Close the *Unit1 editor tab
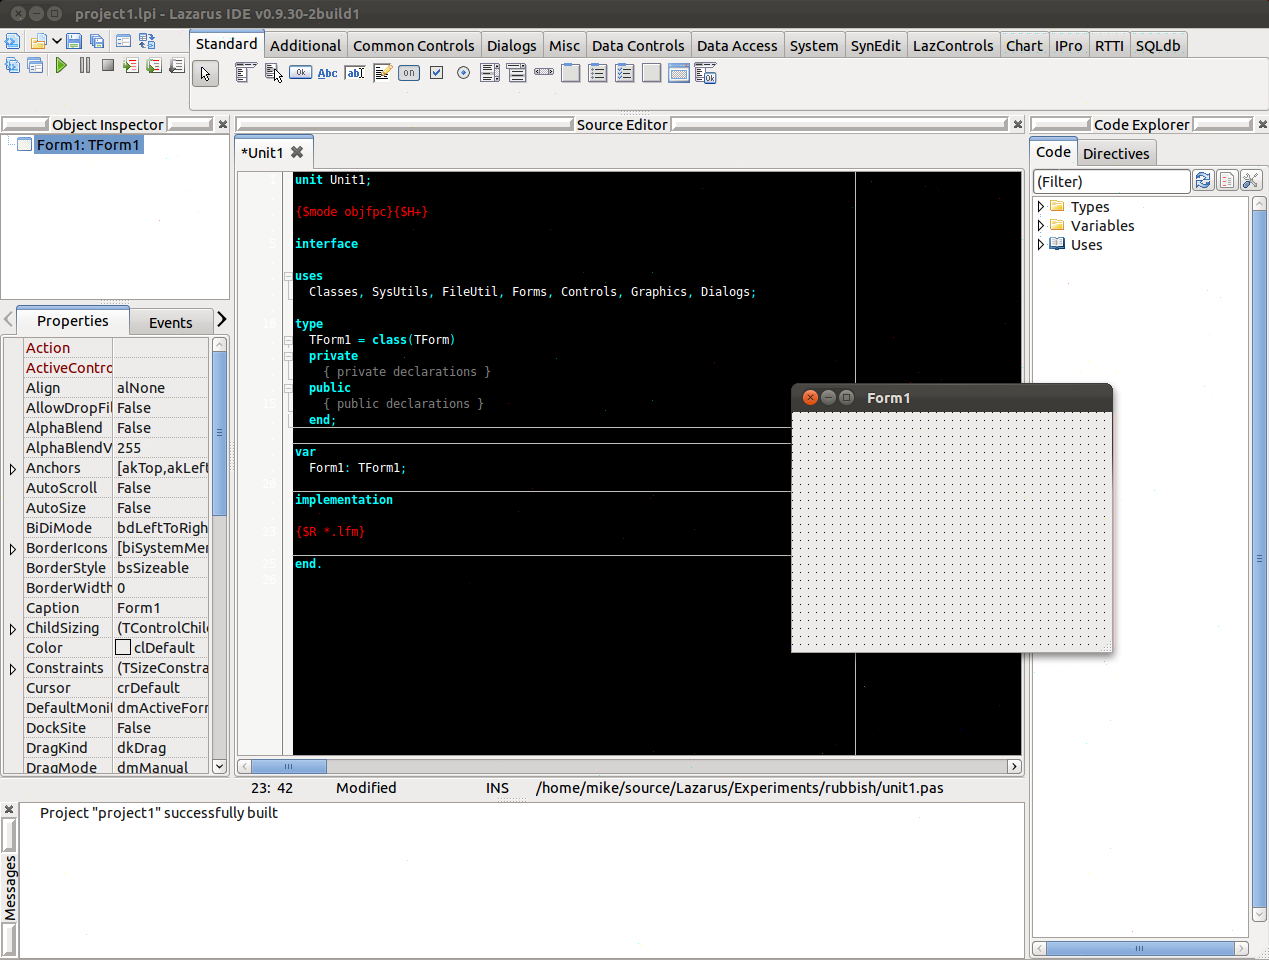This screenshot has height=960, width=1269. (297, 152)
